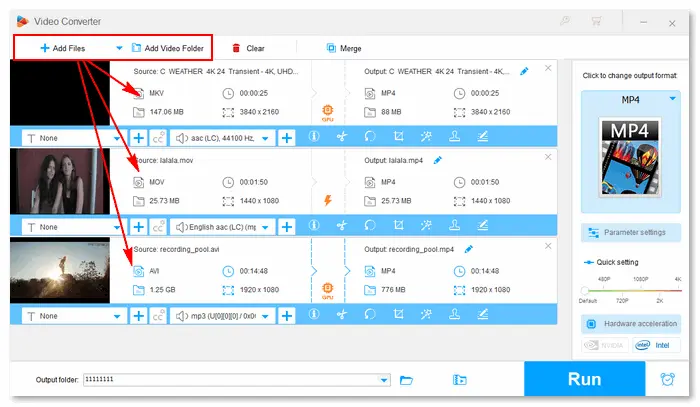Trim lalala.mov with scissors icon
The height and width of the screenshot is (407, 700).
tap(342, 225)
